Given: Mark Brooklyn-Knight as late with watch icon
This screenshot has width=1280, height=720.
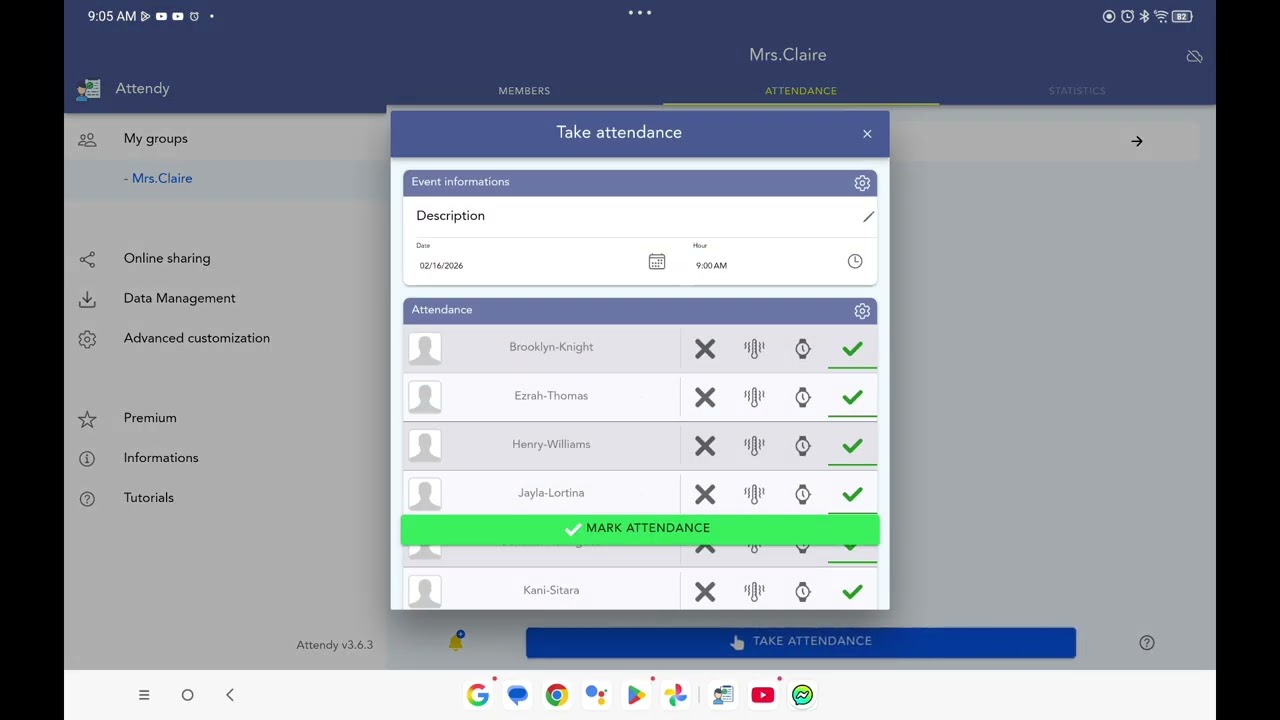Looking at the screenshot, I should pos(803,348).
